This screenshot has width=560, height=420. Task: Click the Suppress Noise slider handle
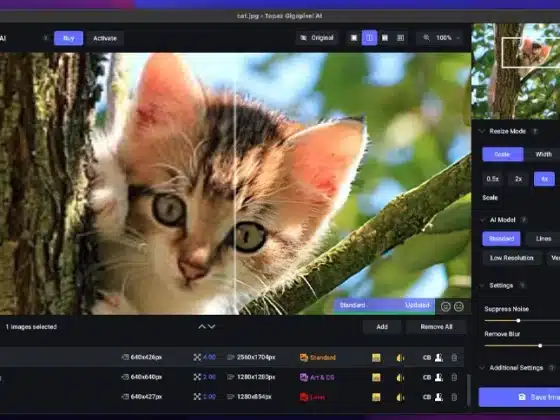point(518,321)
